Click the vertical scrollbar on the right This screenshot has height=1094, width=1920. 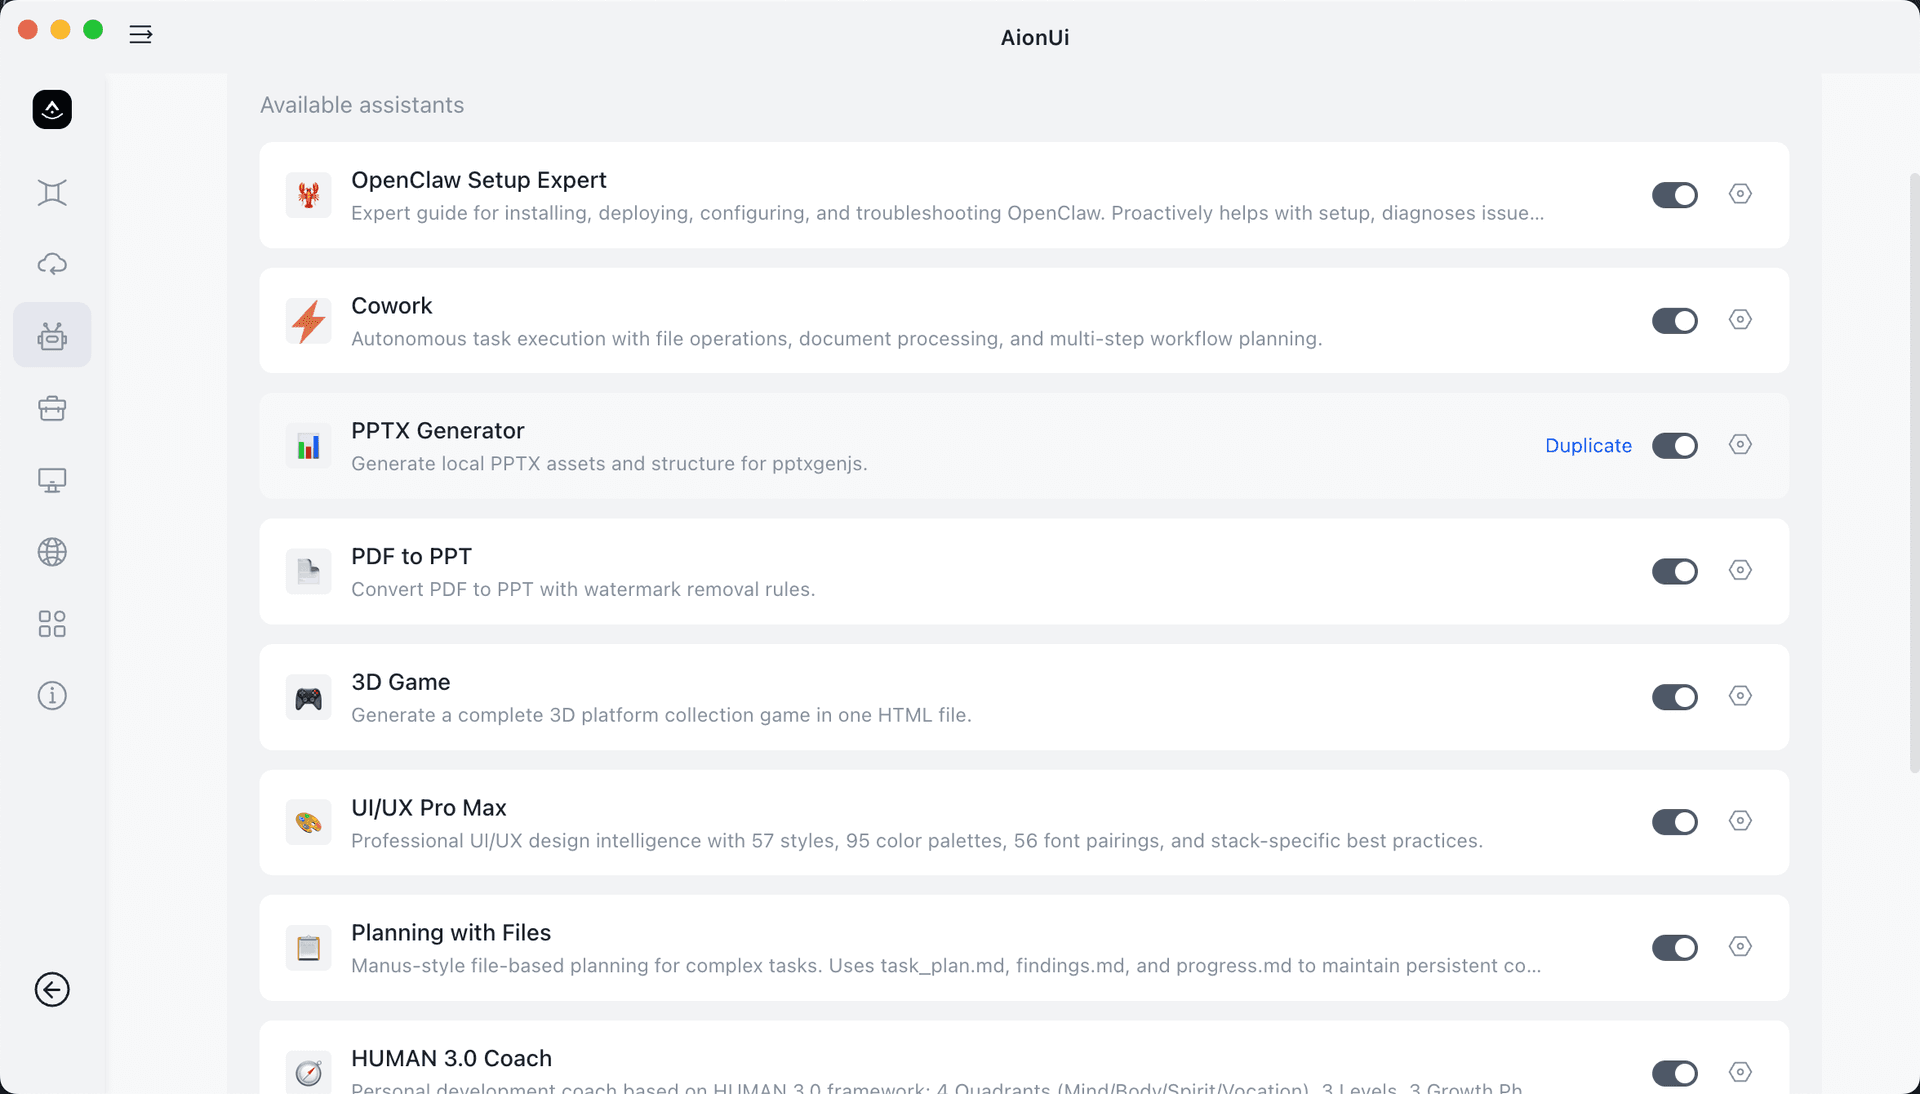pyautogui.click(x=1914, y=472)
